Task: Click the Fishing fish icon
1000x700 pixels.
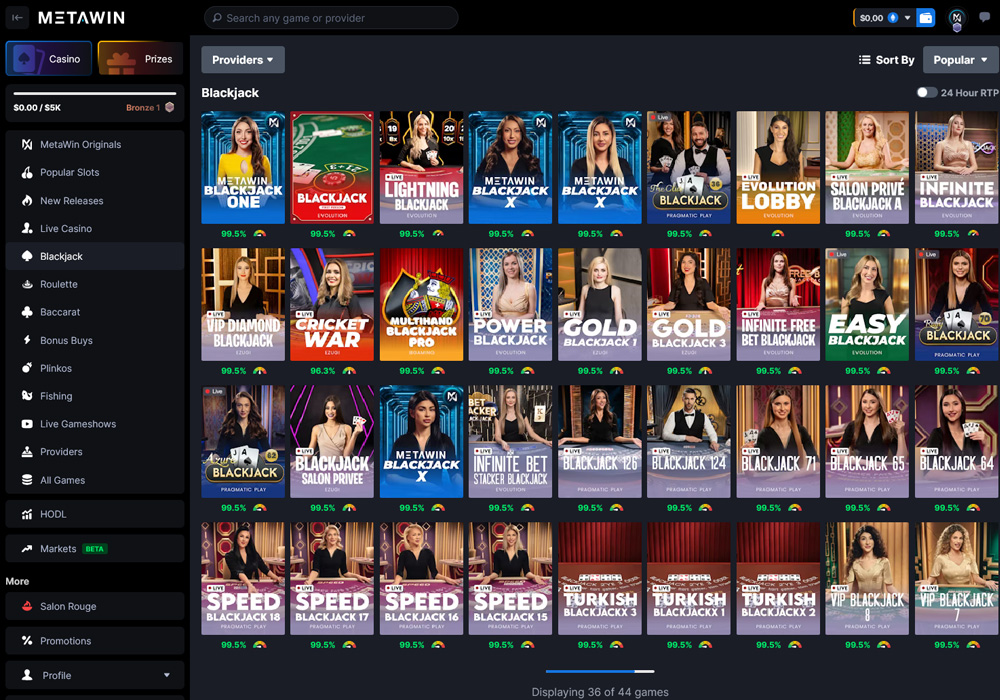Action: pyautogui.click(x=27, y=396)
